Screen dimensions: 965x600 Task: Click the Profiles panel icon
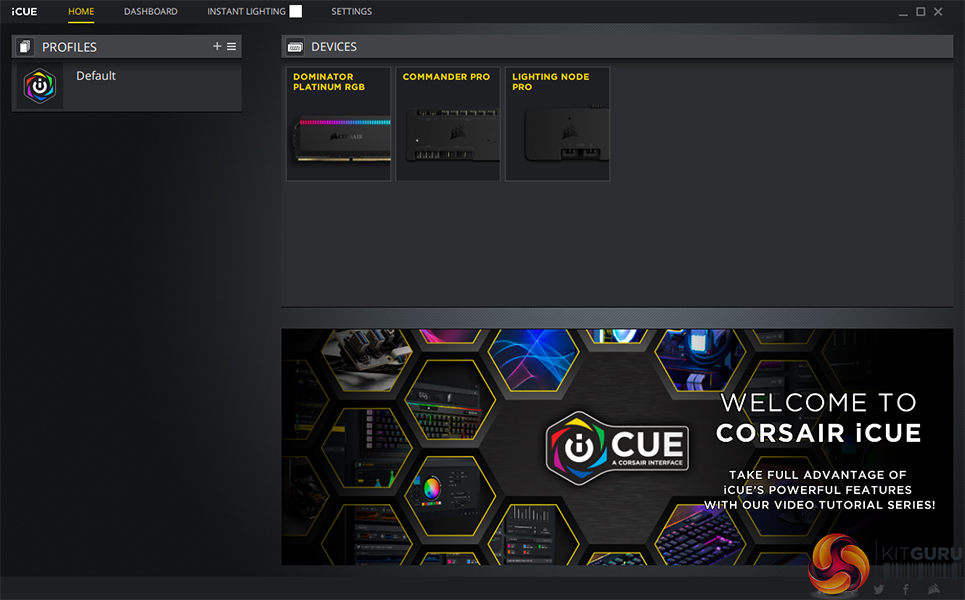tap(25, 47)
